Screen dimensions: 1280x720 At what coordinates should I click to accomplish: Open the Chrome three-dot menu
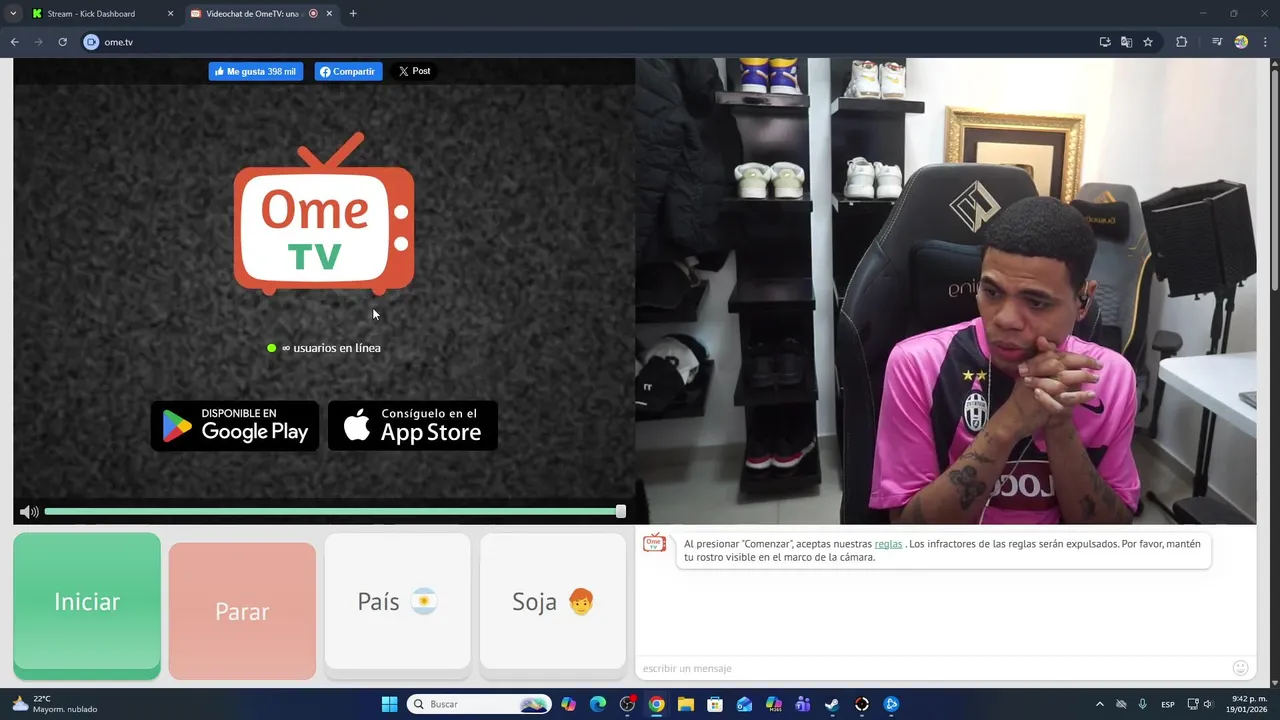pos(1265,42)
